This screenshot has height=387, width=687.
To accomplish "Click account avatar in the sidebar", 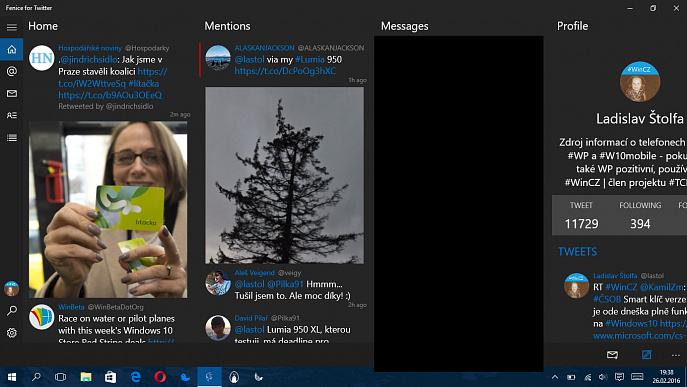I will coord(11,289).
